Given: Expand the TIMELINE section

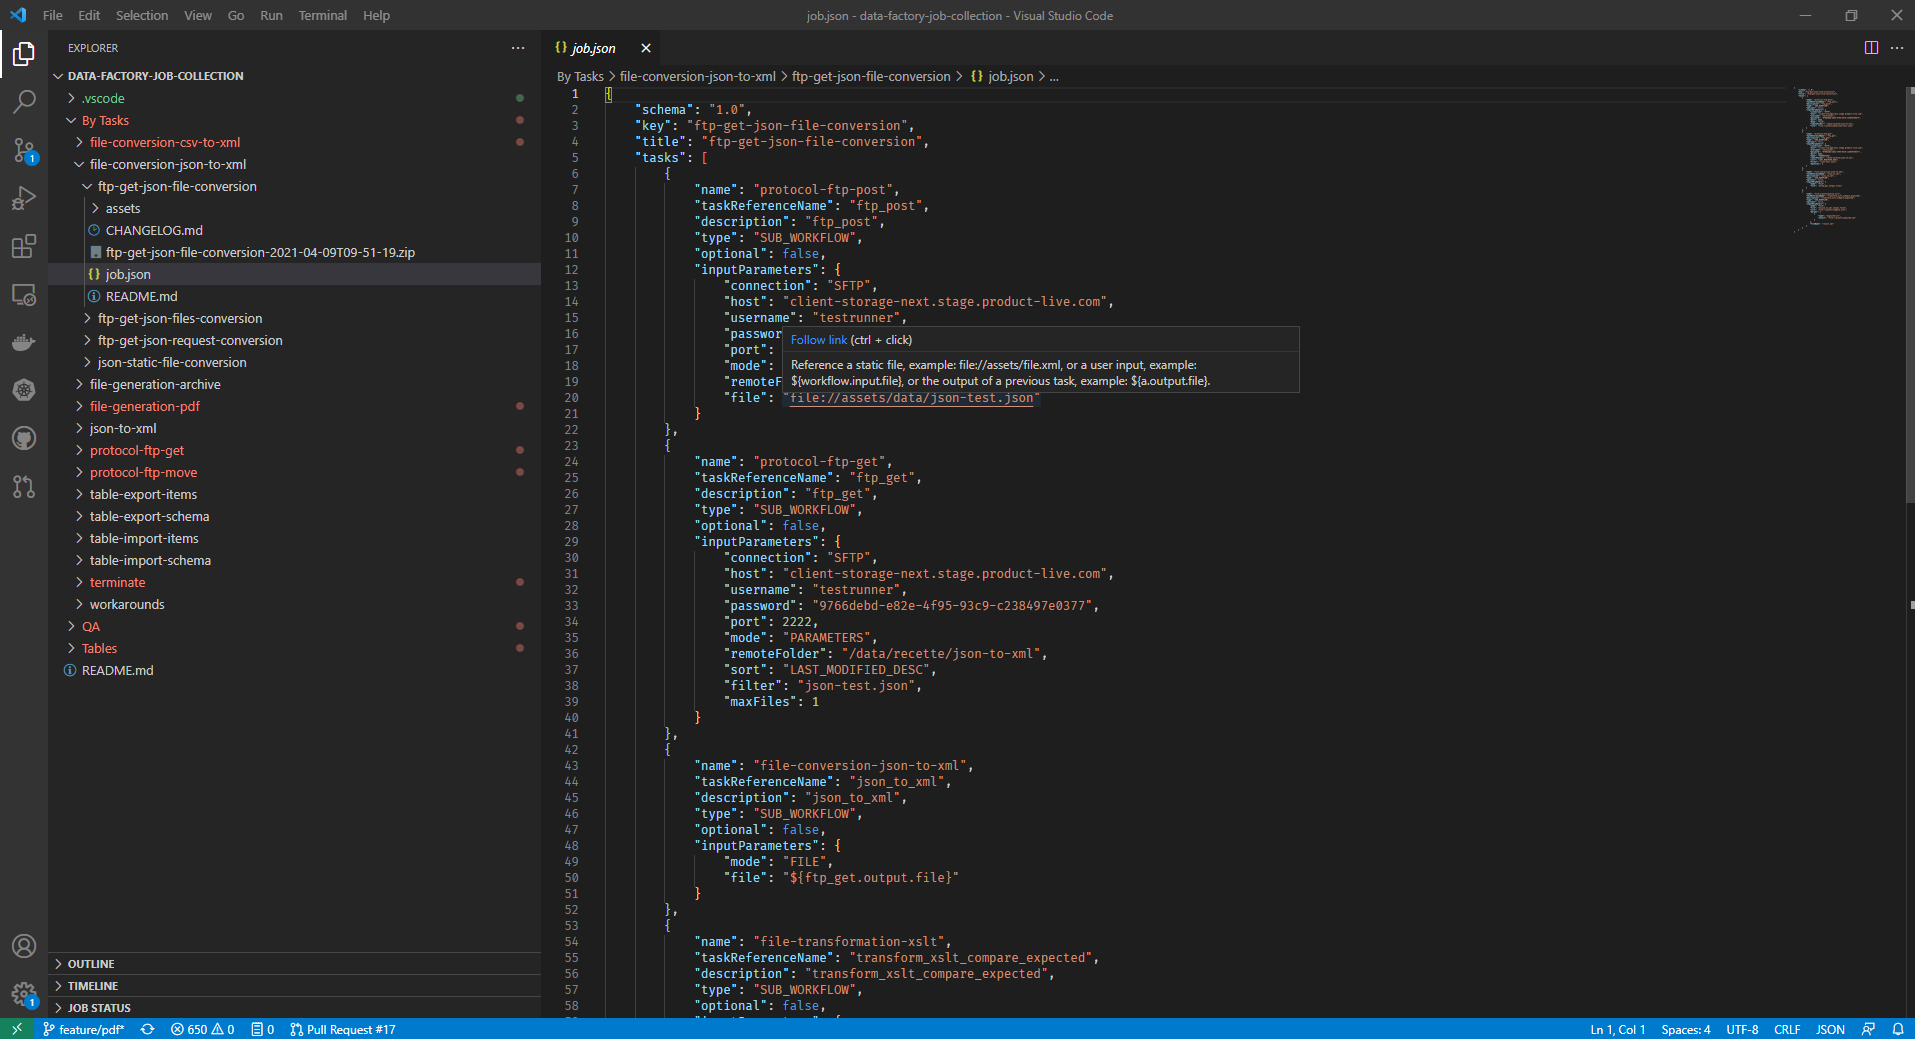Looking at the screenshot, I should [x=93, y=986].
